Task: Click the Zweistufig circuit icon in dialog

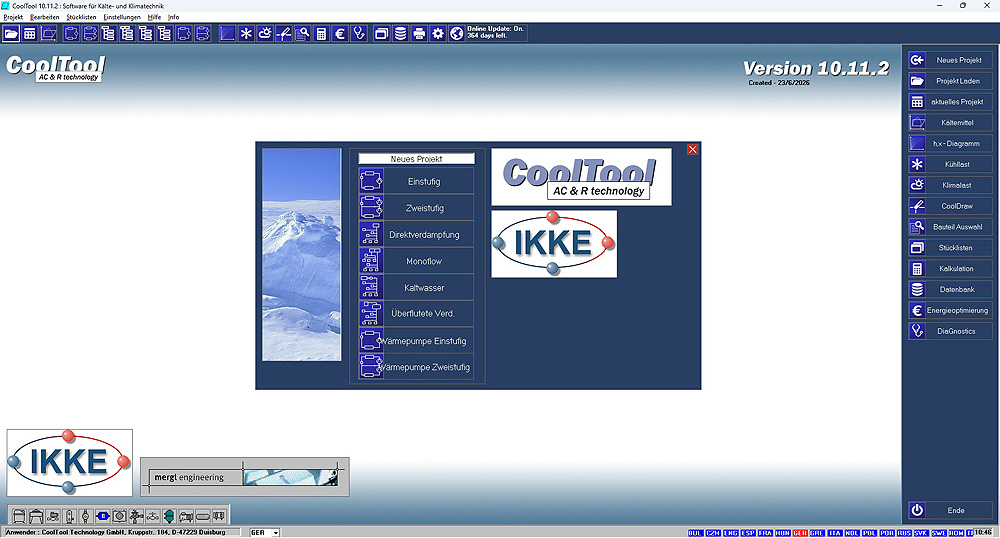Action: 371,208
